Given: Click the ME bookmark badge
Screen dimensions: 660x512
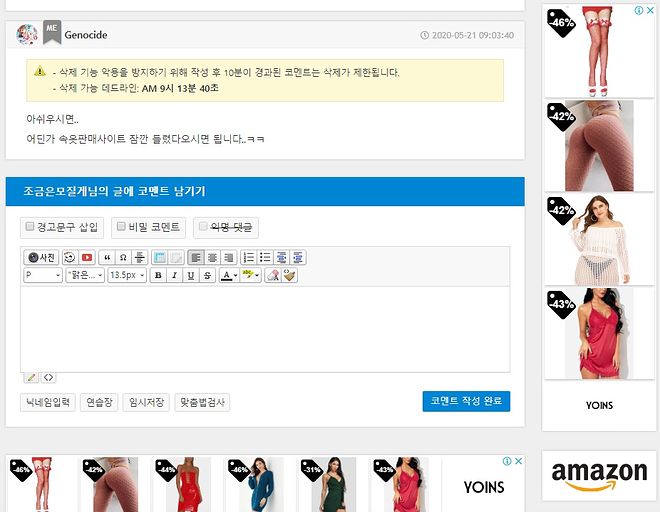Looking at the screenshot, I should coord(52,32).
